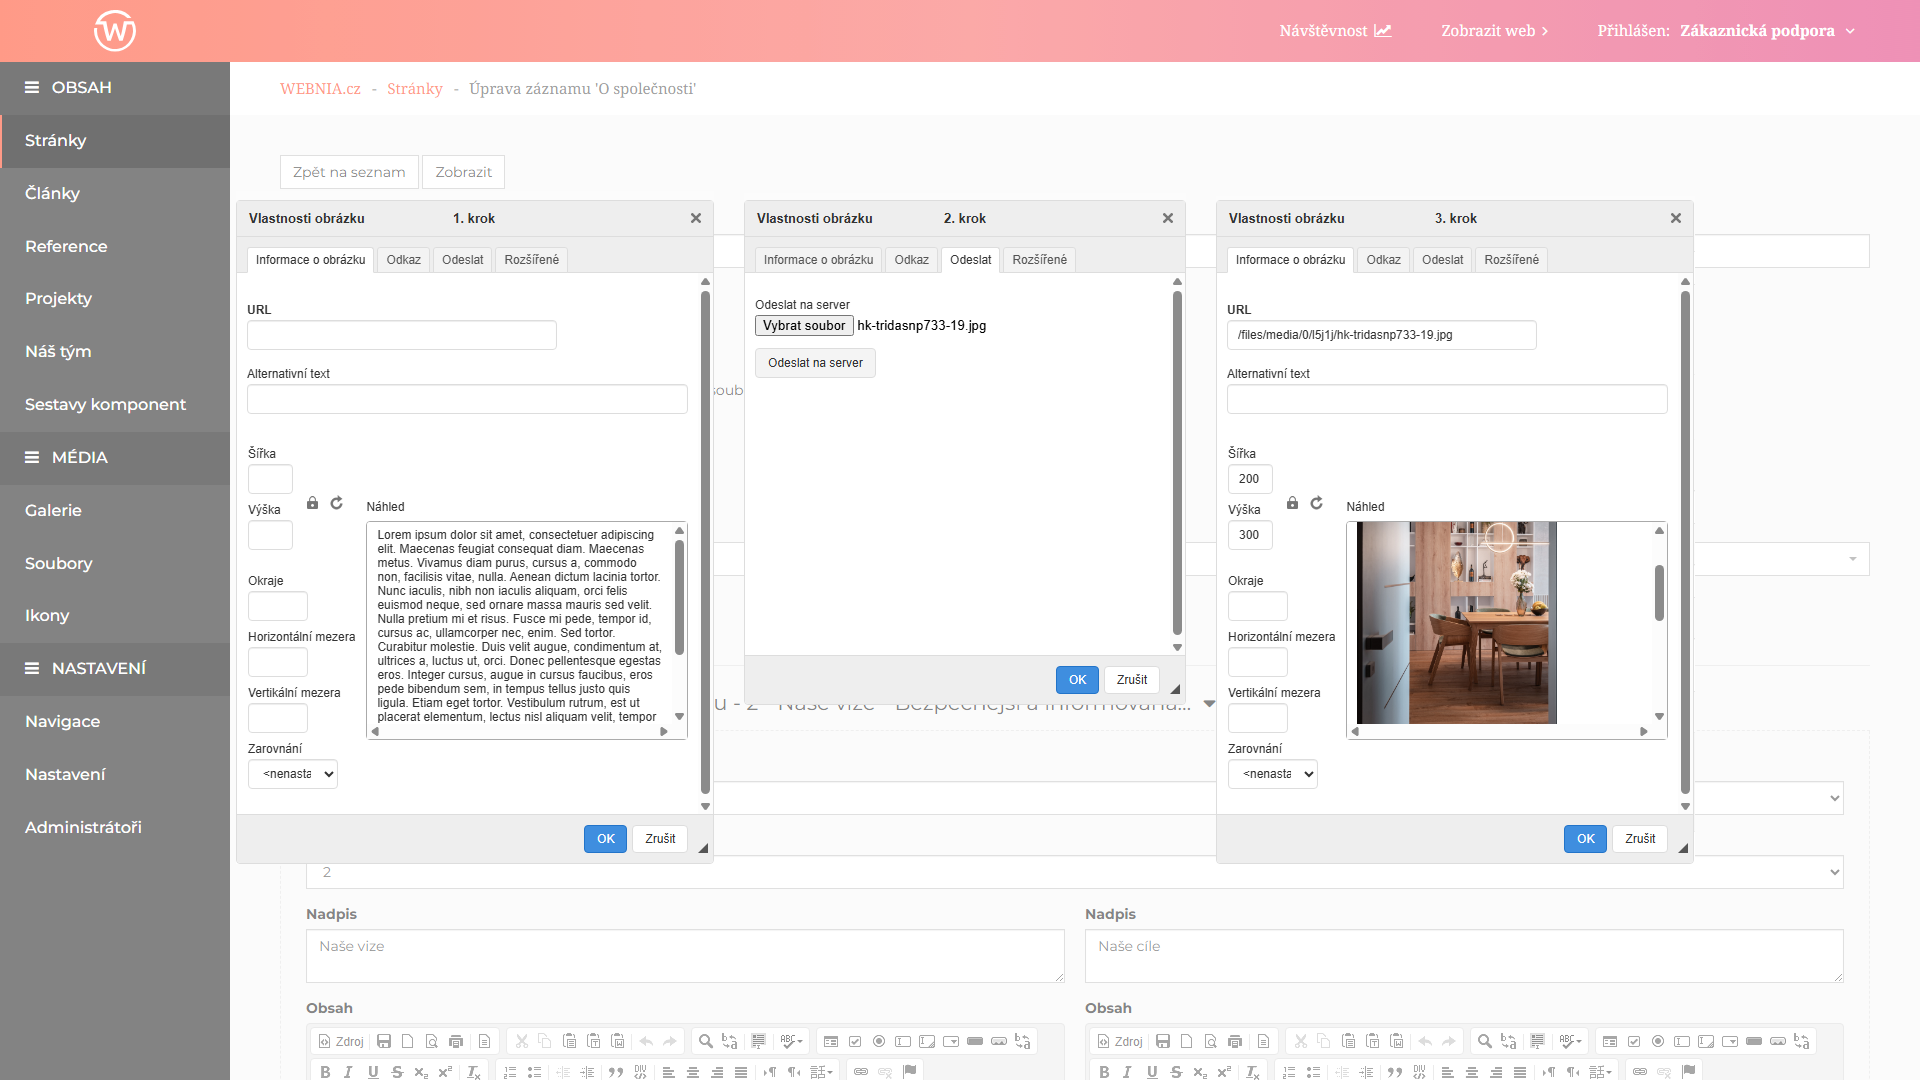The width and height of the screenshot is (1920, 1080).
Task: Open Zarovnání dropdown in step 3 dialog
Action: click(x=1273, y=774)
